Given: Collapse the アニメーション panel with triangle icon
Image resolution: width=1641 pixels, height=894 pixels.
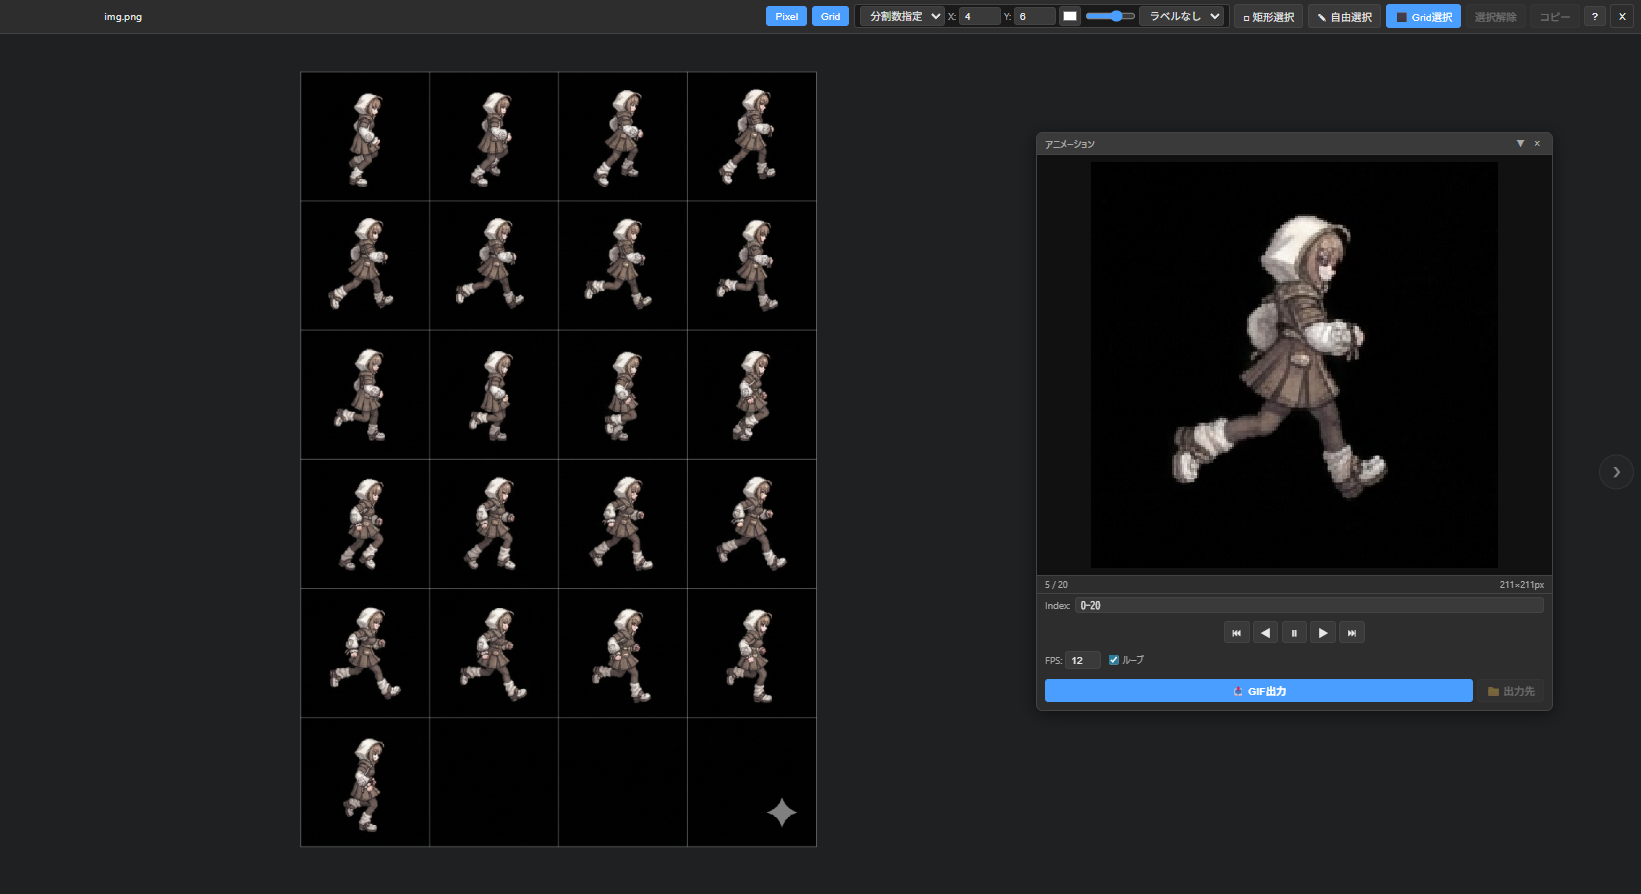Looking at the screenshot, I should pos(1520,144).
